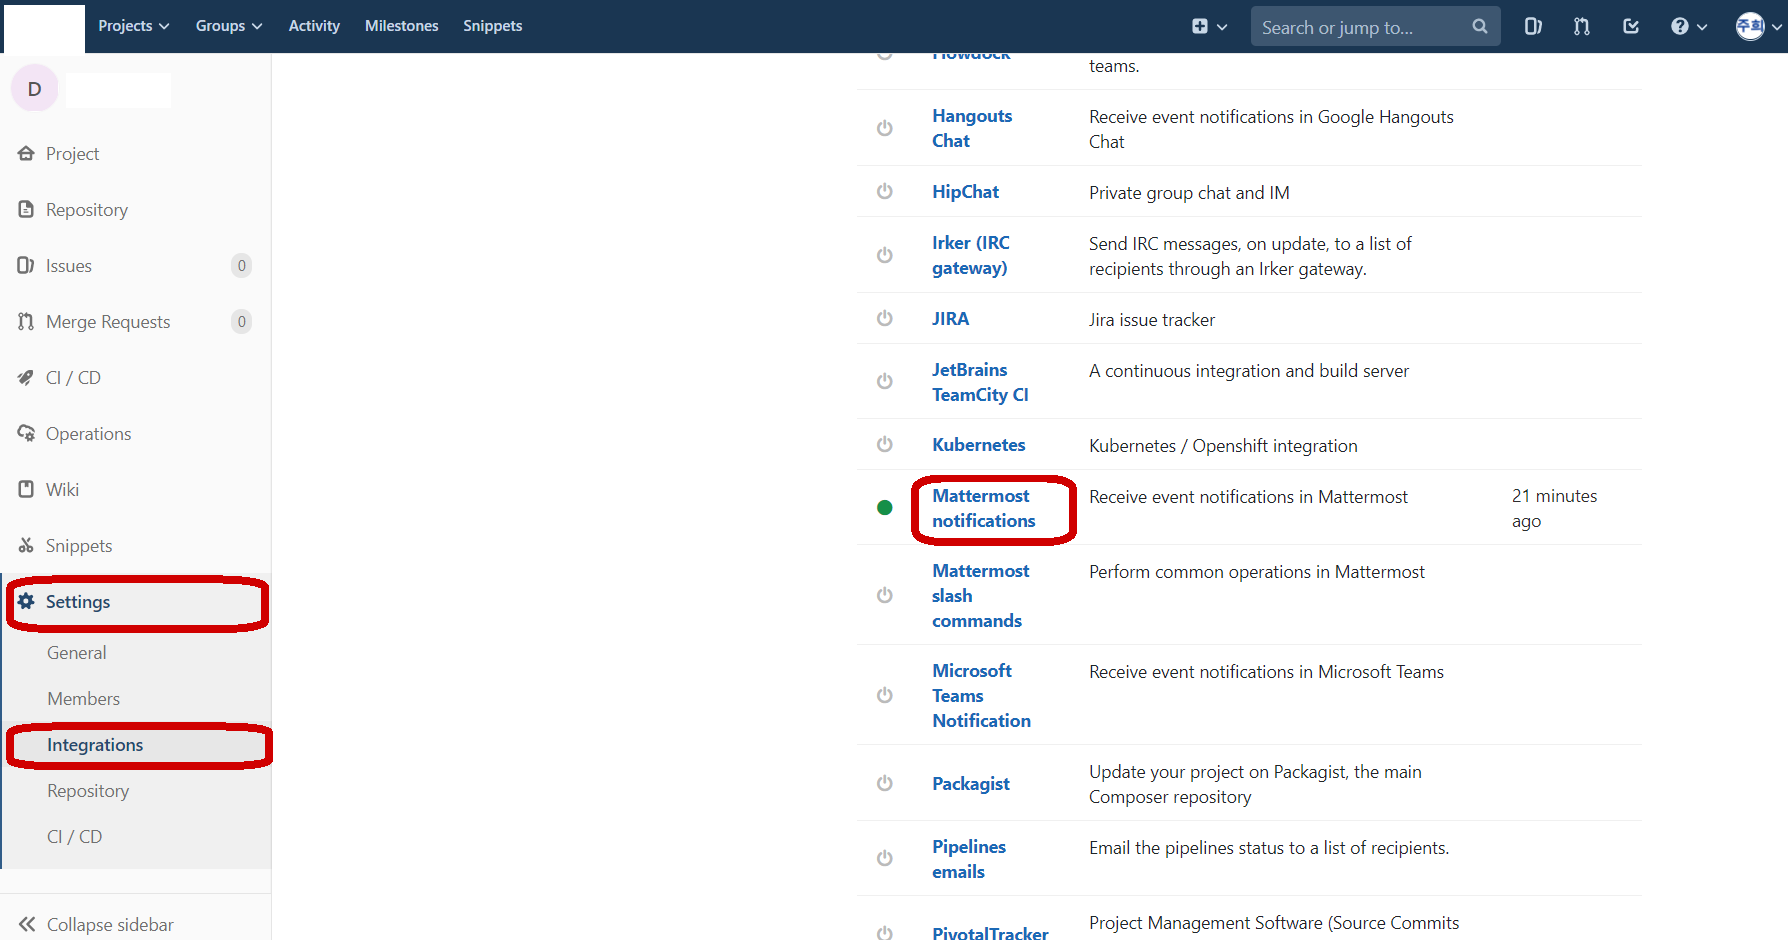
Task: Open the Help question mark dropdown
Action: click(1688, 26)
